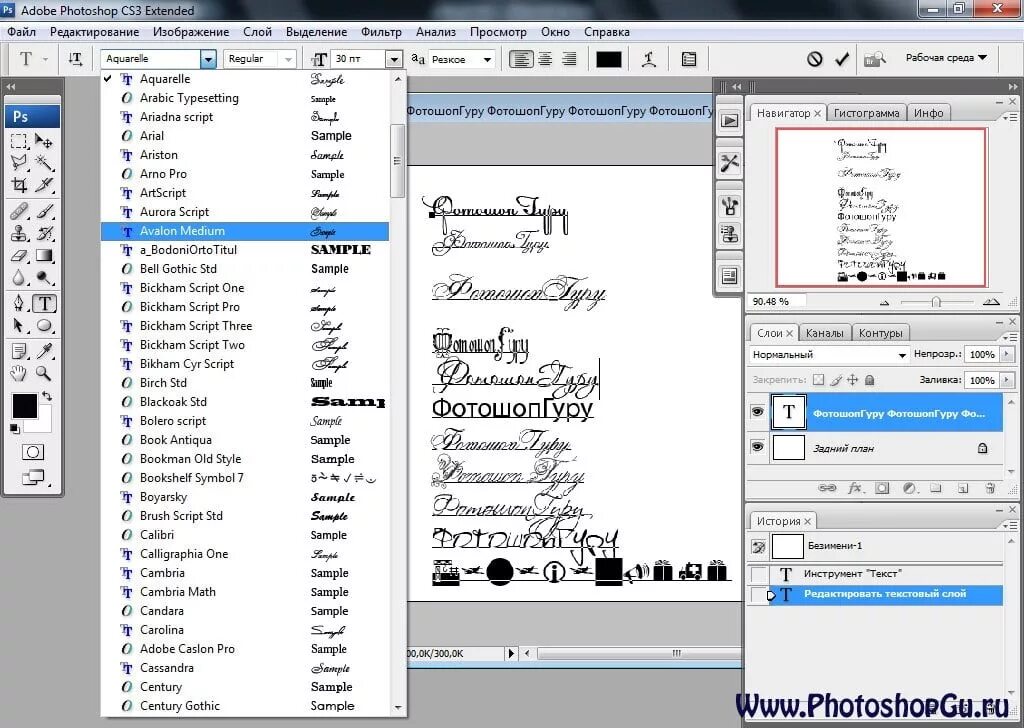Left align text

click(520, 59)
